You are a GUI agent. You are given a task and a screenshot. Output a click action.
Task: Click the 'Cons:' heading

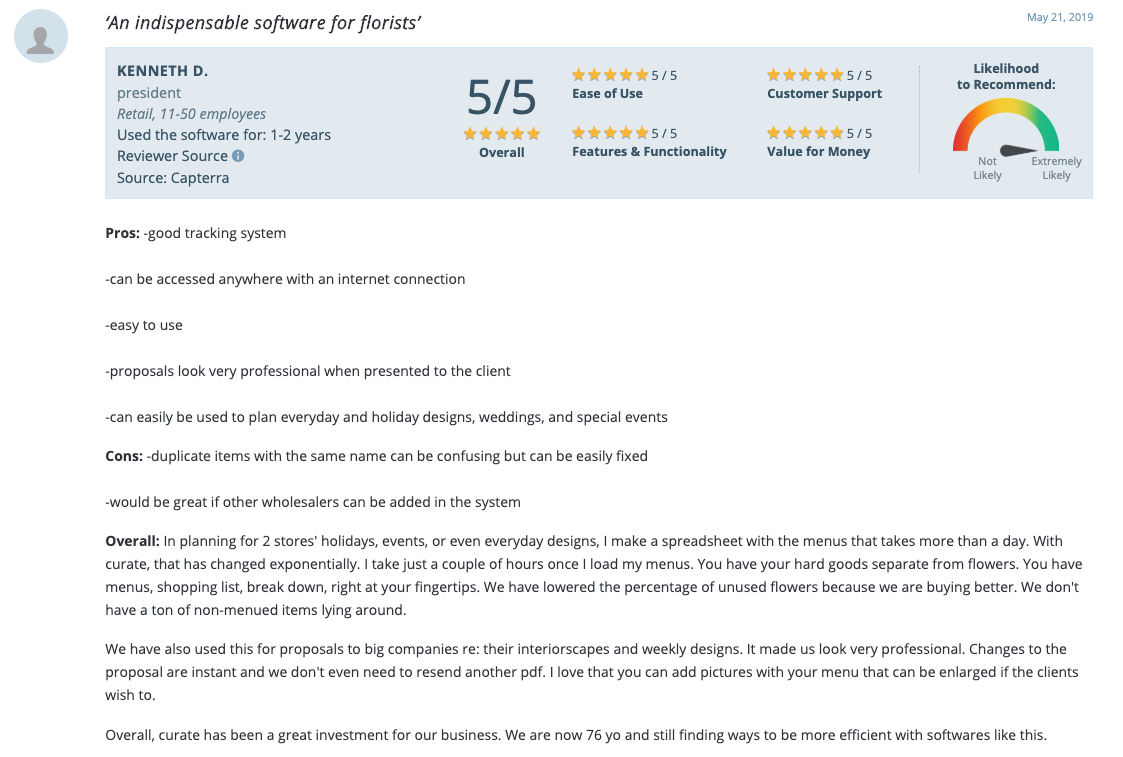click(124, 456)
